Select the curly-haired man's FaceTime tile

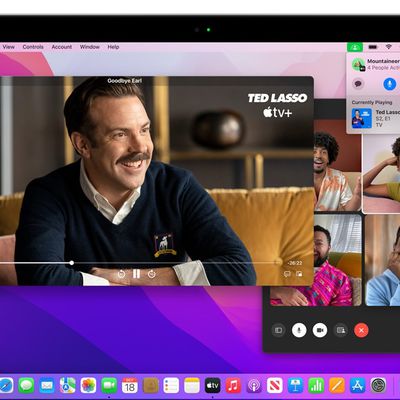click(337, 165)
